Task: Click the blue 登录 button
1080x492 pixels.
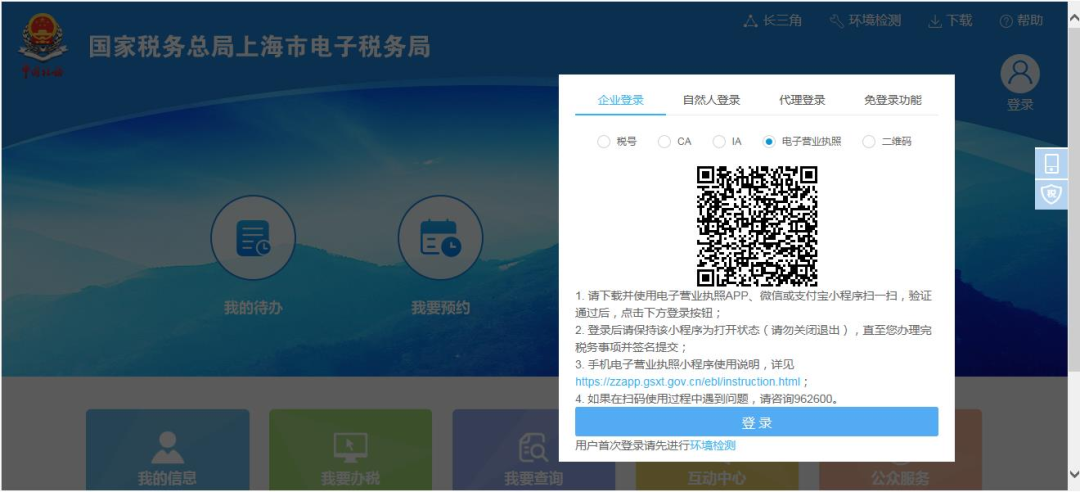Action: point(756,423)
